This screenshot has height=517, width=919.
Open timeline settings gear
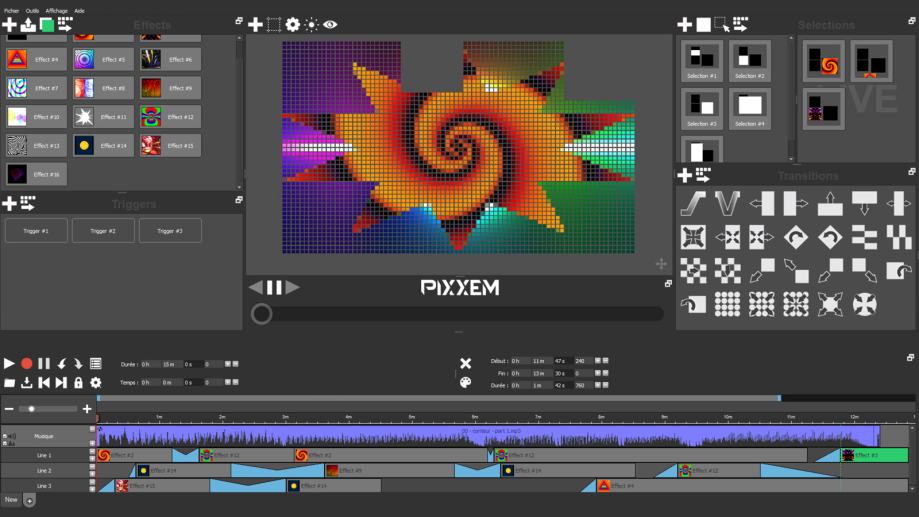tap(96, 382)
